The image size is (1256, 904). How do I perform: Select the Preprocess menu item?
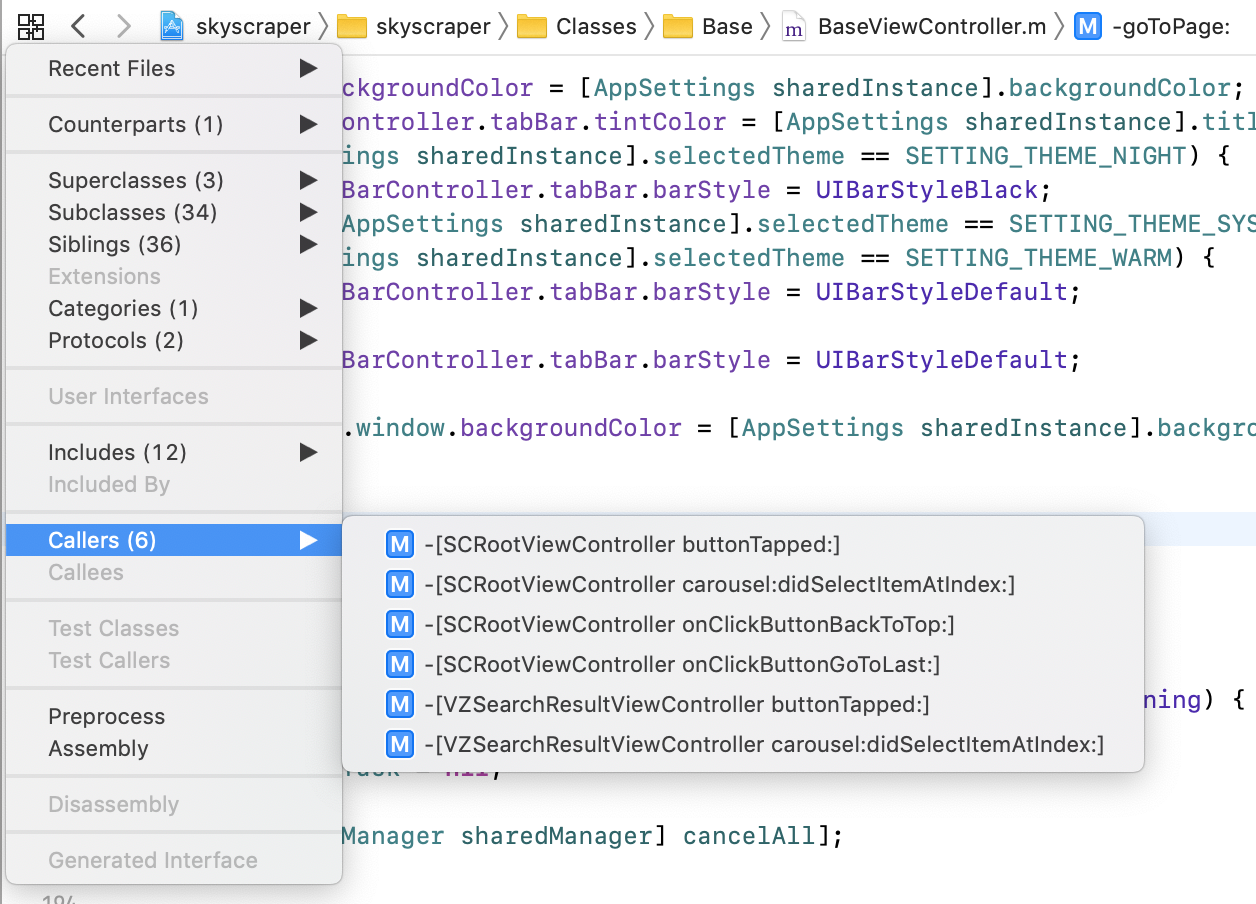pyautogui.click(x=107, y=717)
